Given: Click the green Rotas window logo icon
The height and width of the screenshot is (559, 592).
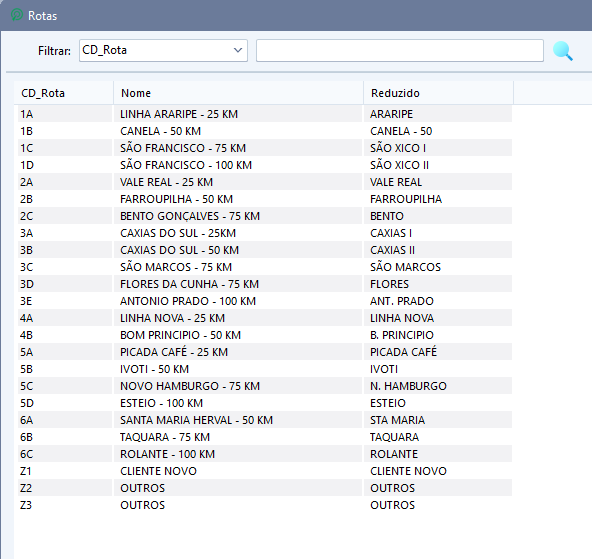Looking at the screenshot, I should pos(17,15).
